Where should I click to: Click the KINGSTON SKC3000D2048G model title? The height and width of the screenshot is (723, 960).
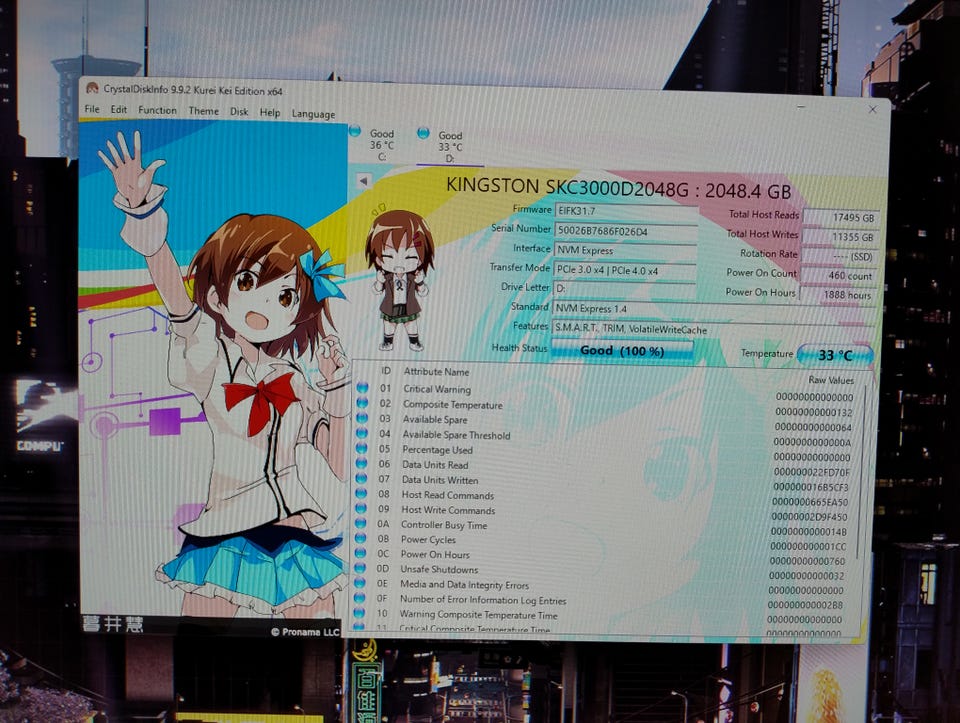[x=618, y=188]
